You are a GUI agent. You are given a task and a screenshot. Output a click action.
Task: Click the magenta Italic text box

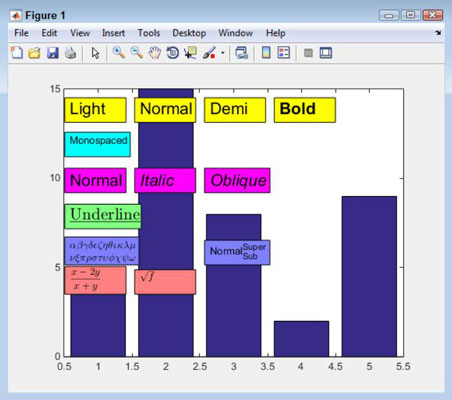[165, 180]
